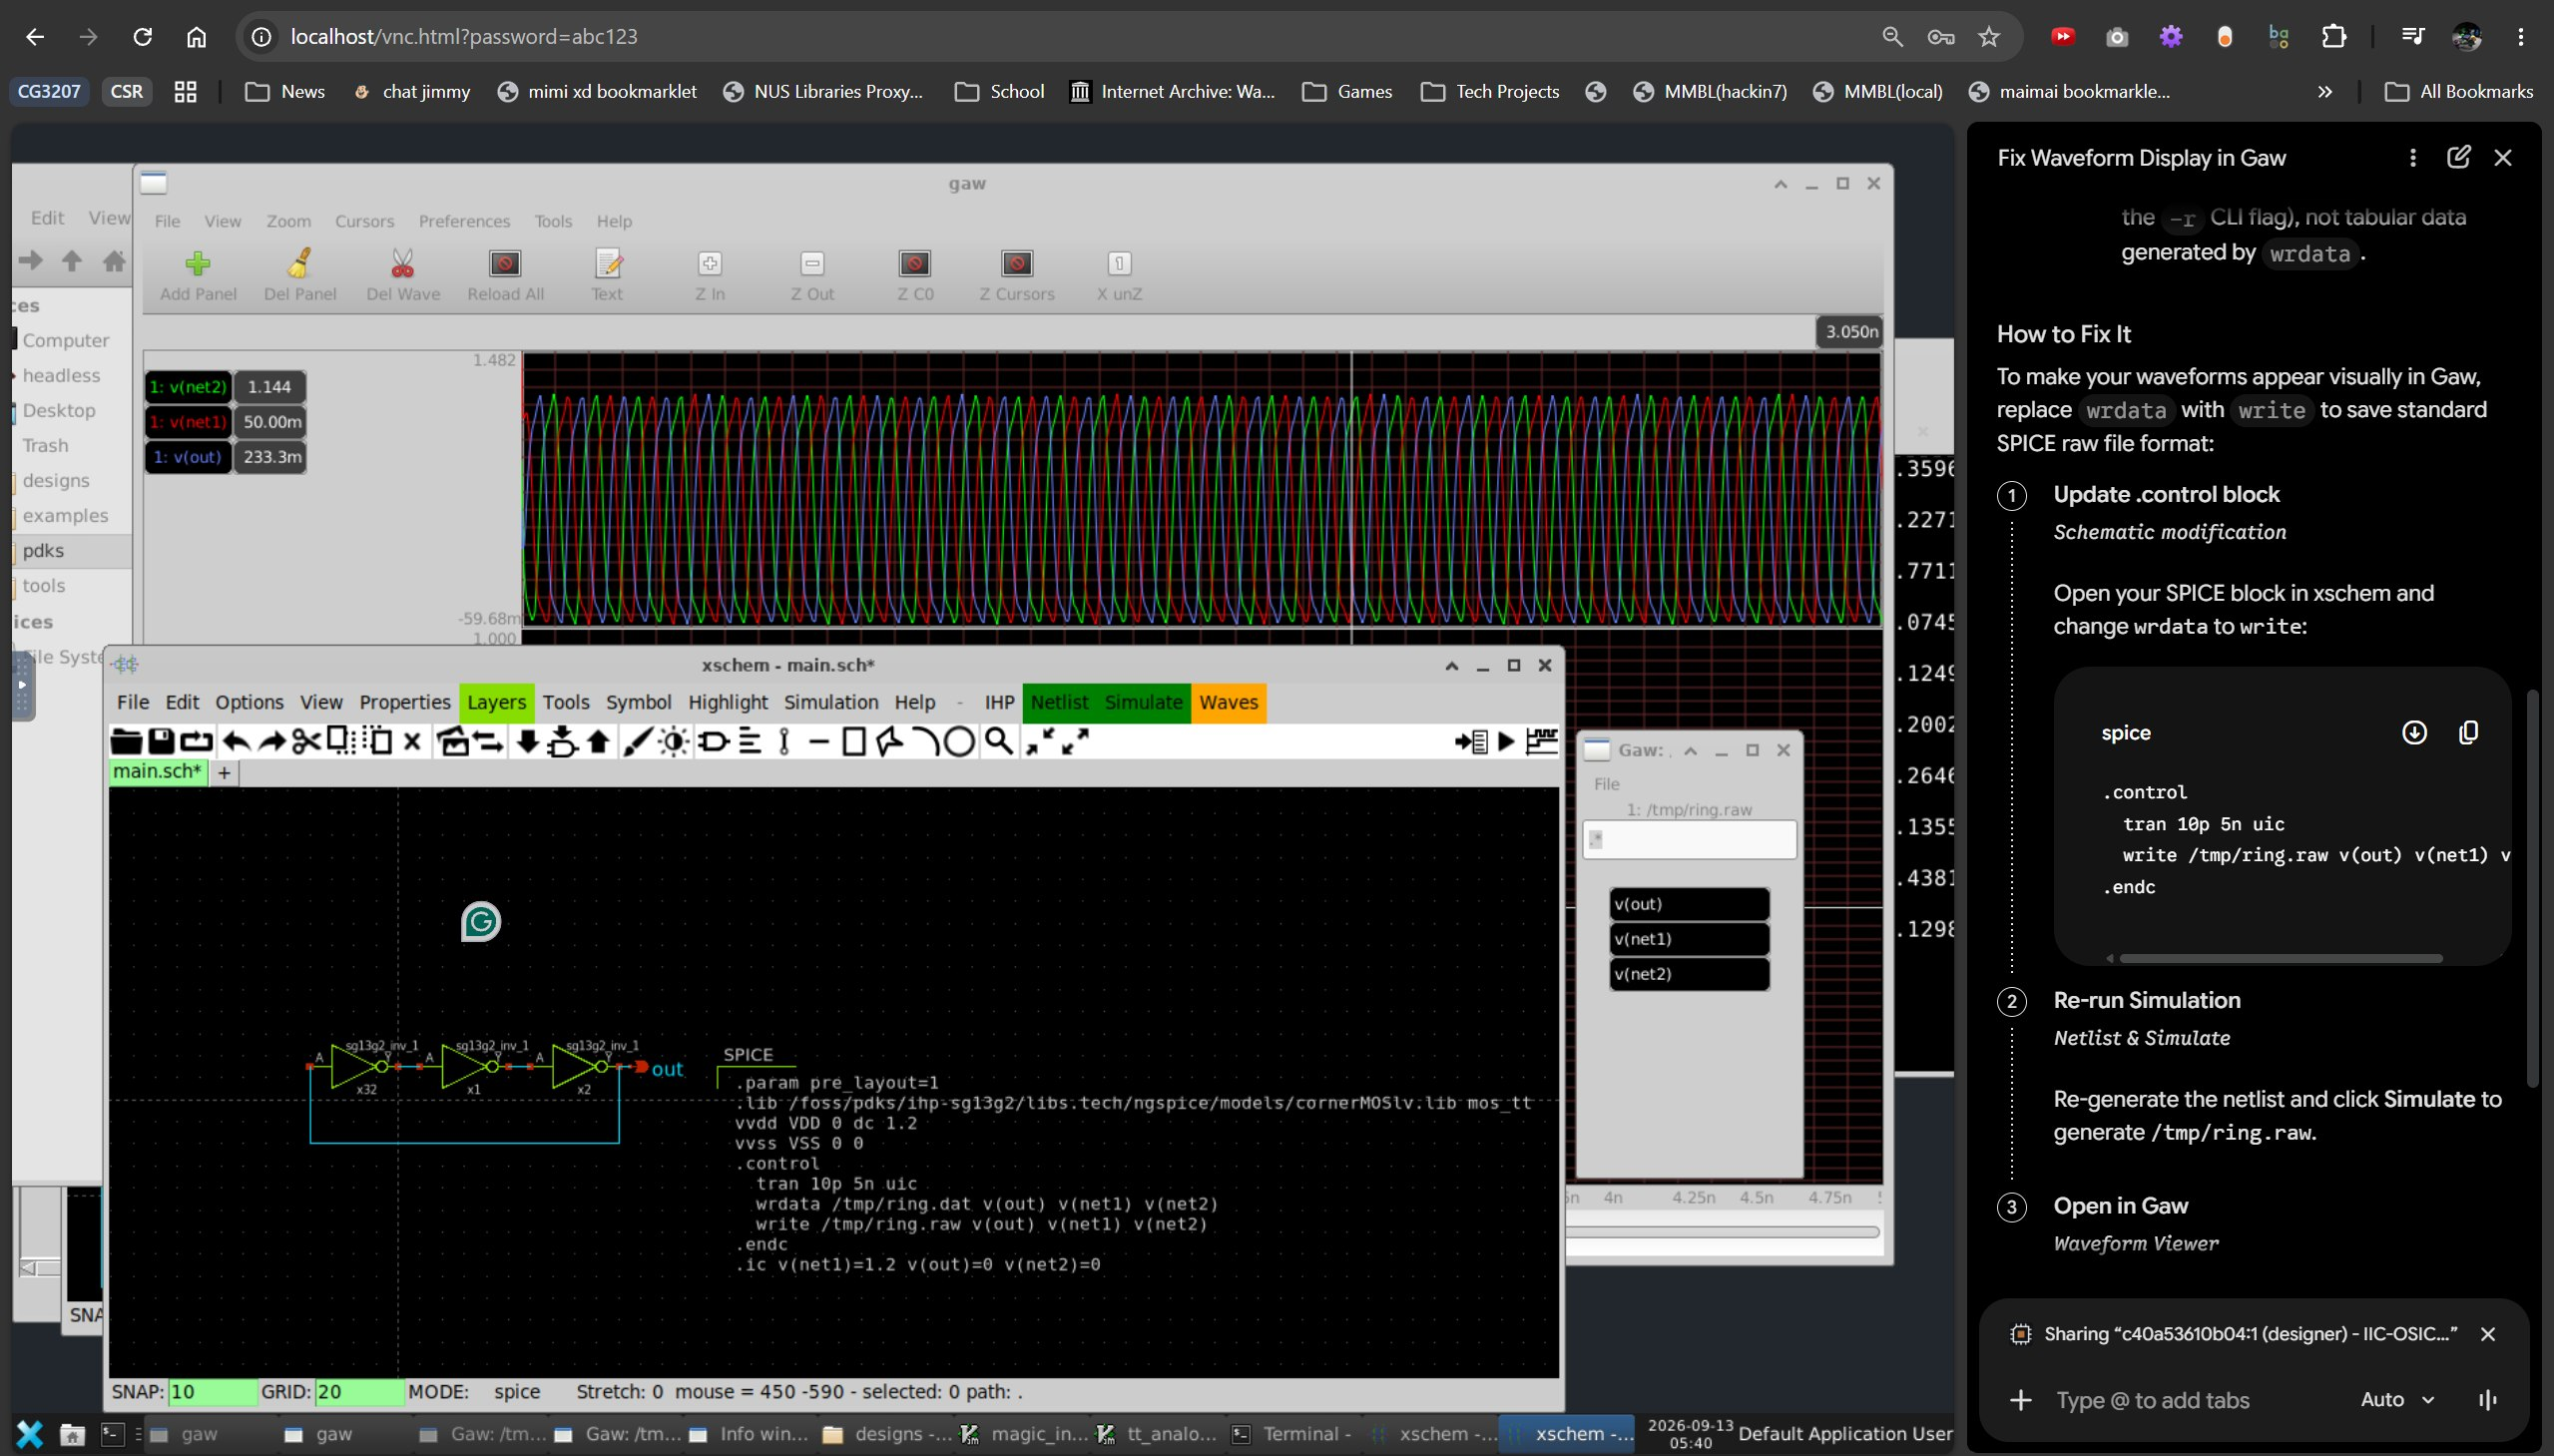Viewport: 2554px width, 1456px height.
Task: Click the Reload All icon in gaw
Action: [505, 263]
